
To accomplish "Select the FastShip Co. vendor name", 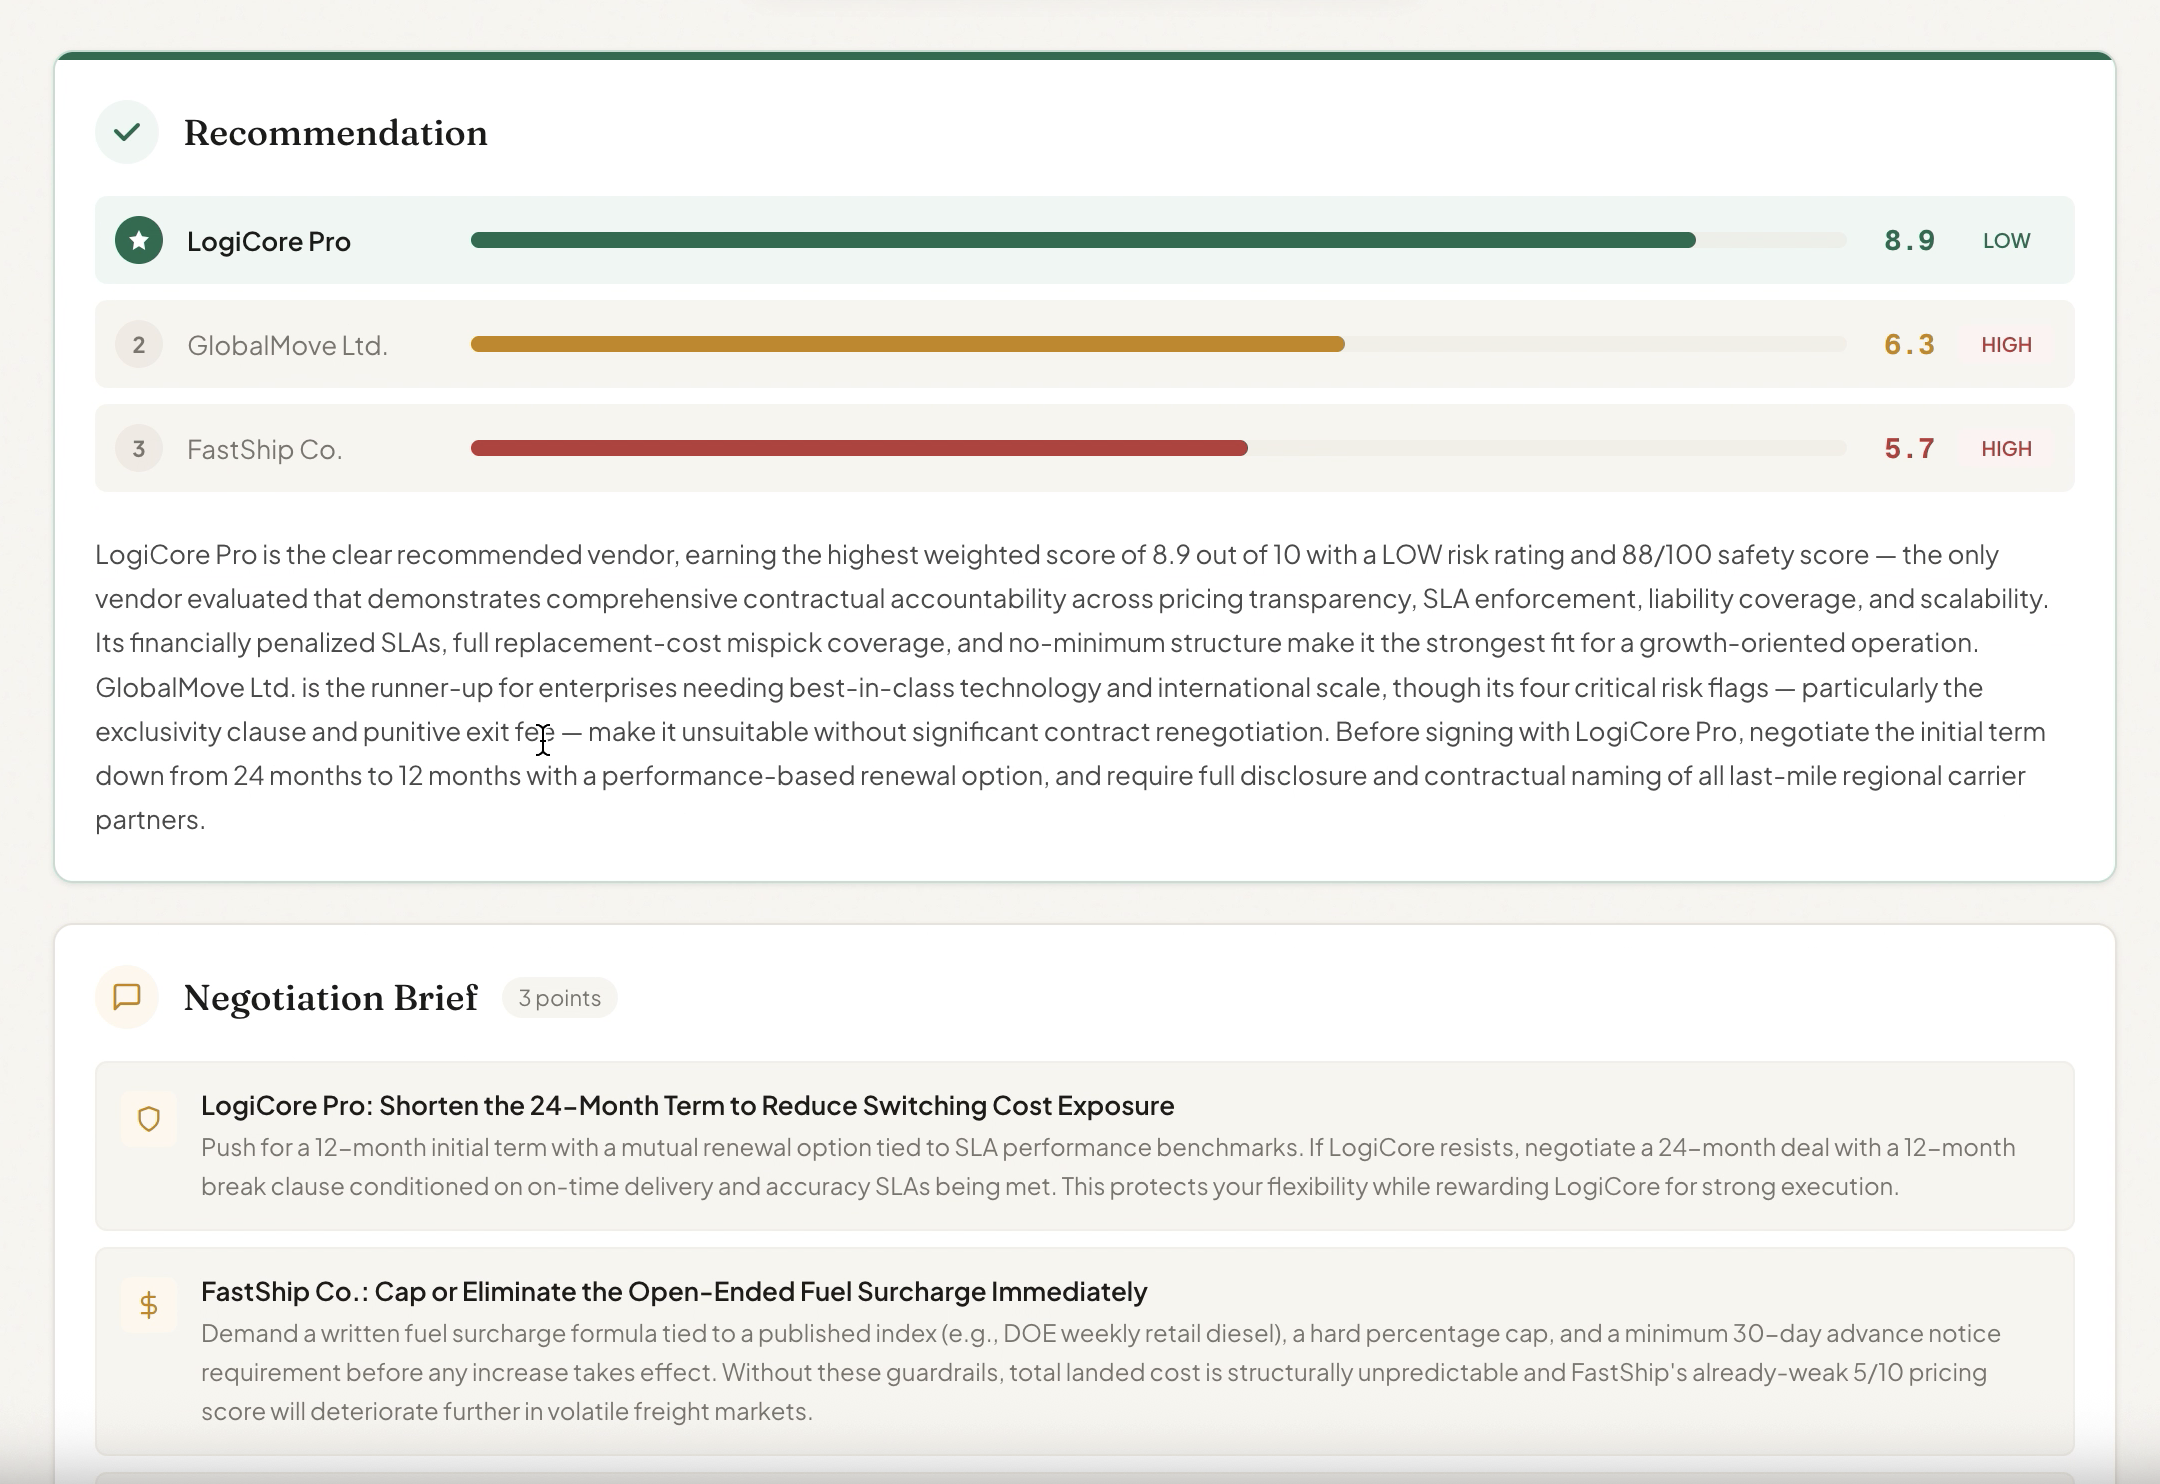I will tap(264, 450).
